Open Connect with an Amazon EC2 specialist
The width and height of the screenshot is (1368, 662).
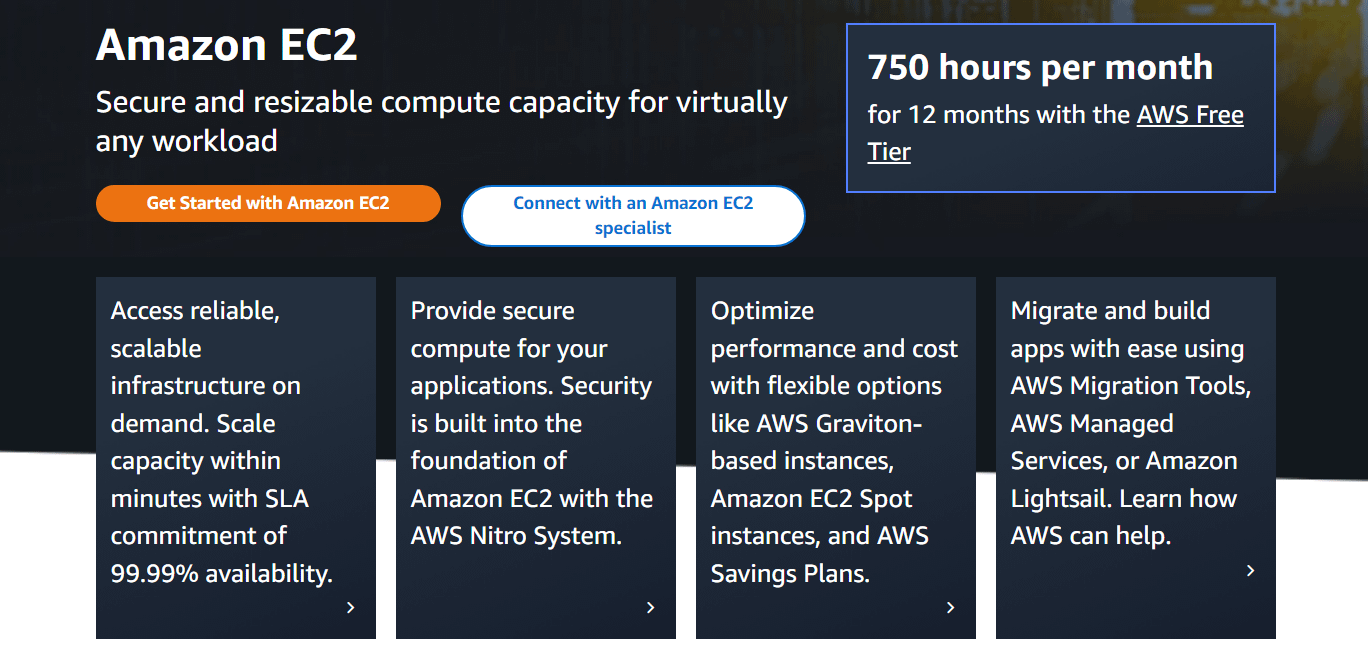click(633, 216)
